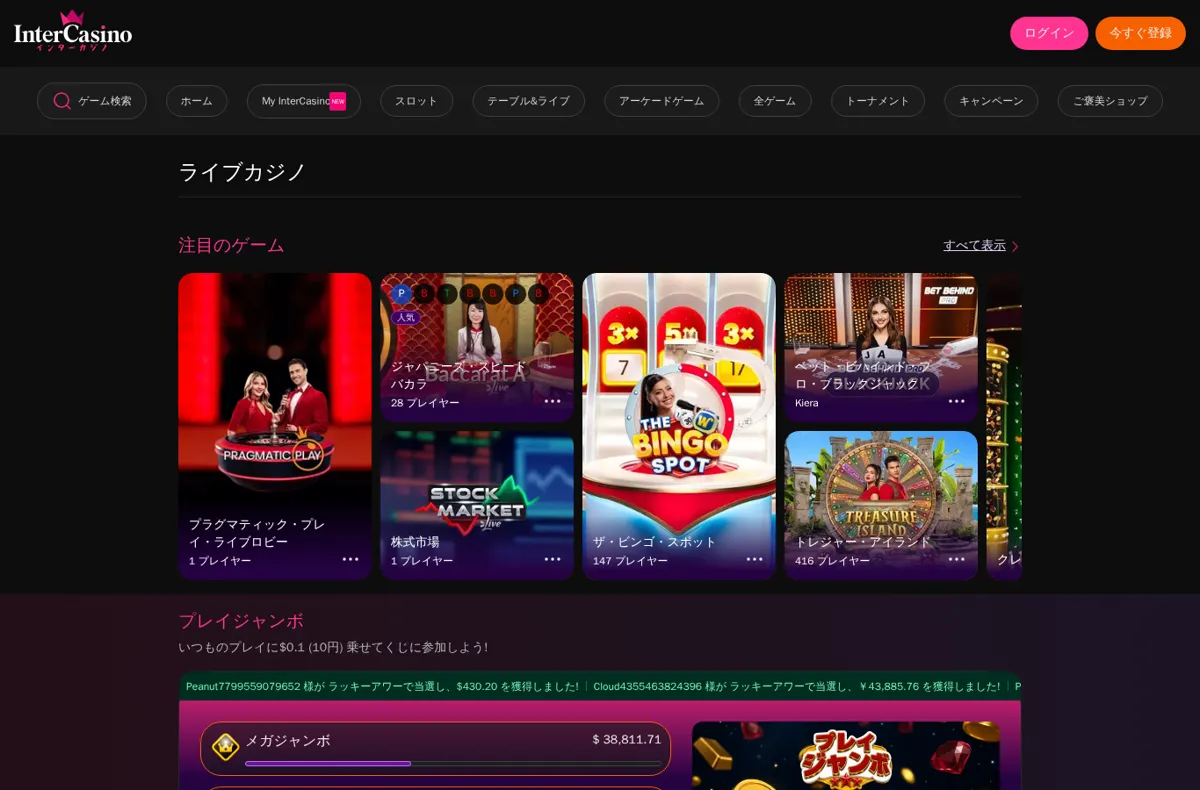Click the 今すぐ登録 button

click(x=1140, y=33)
